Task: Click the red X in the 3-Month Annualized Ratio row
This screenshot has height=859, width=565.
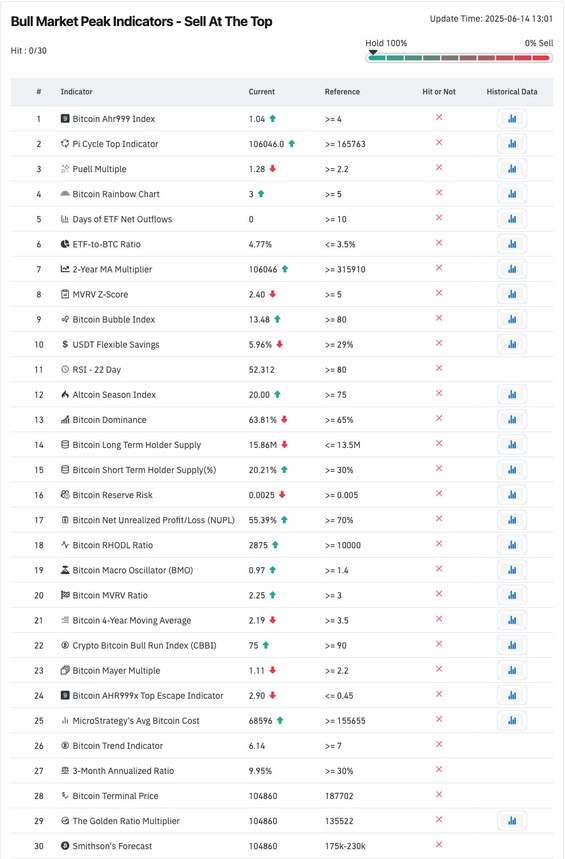Action: pyautogui.click(x=439, y=769)
